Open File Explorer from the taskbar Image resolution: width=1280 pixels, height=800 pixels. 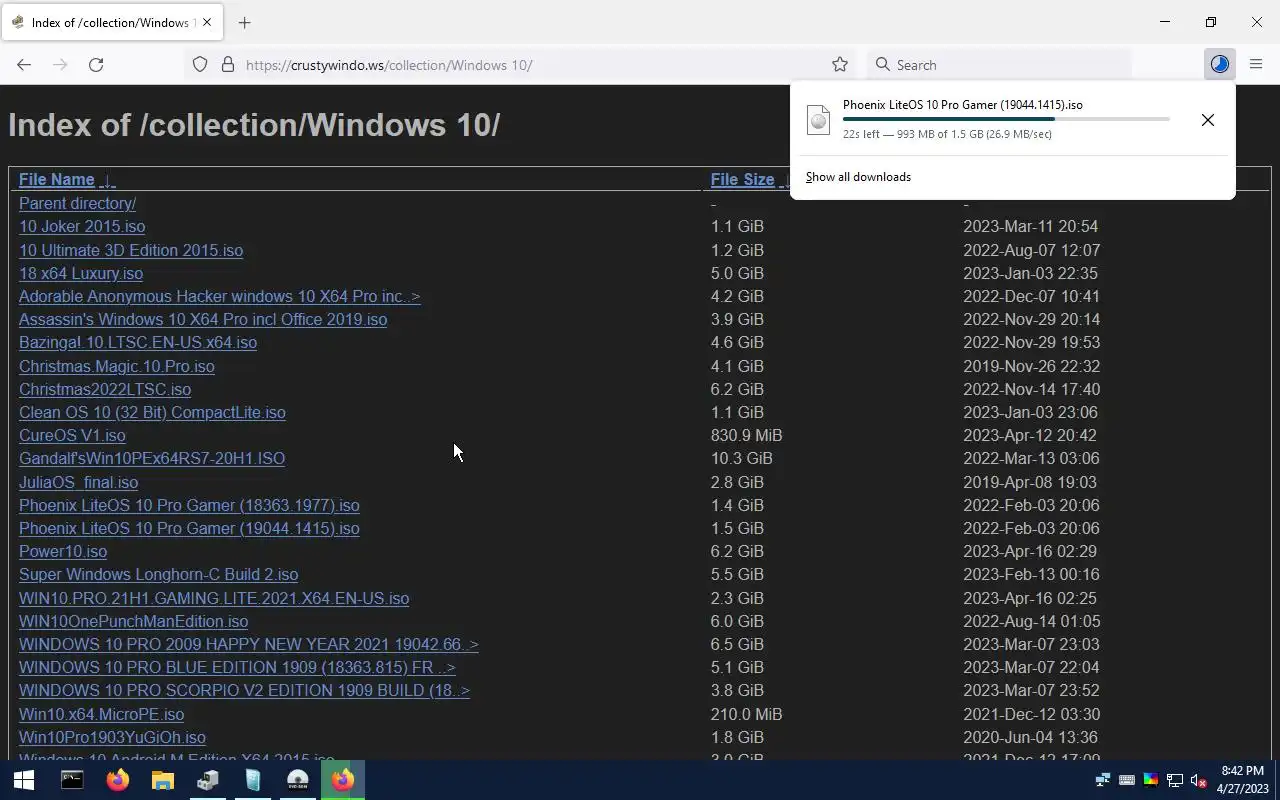coord(163,780)
